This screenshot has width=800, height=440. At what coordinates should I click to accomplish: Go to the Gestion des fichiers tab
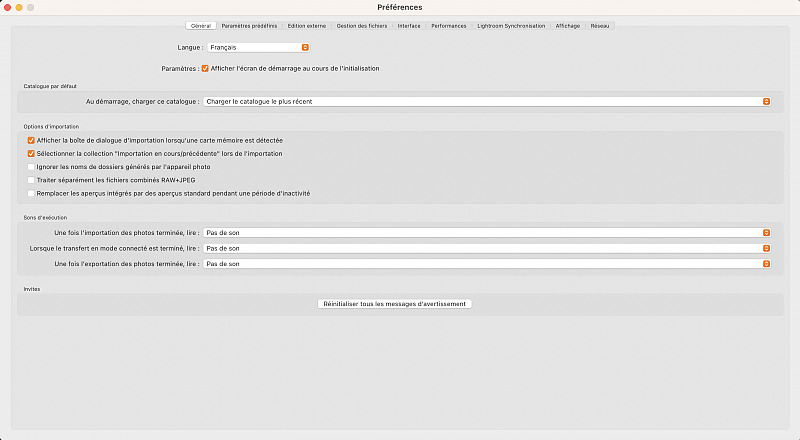click(x=360, y=26)
